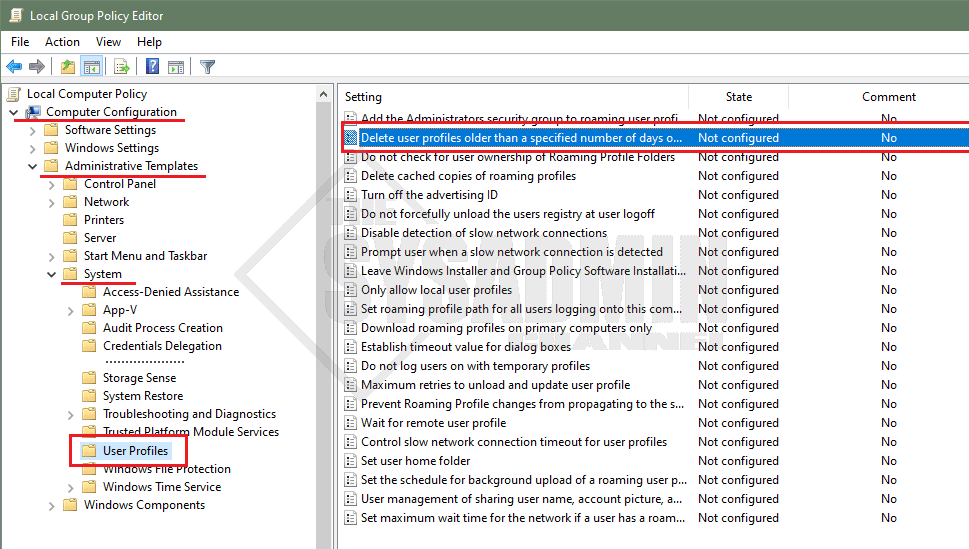Select 'Do not check for user ownership of Roaming Profile Folders'
The width and height of the screenshot is (969, 549).
coord(518,157)
